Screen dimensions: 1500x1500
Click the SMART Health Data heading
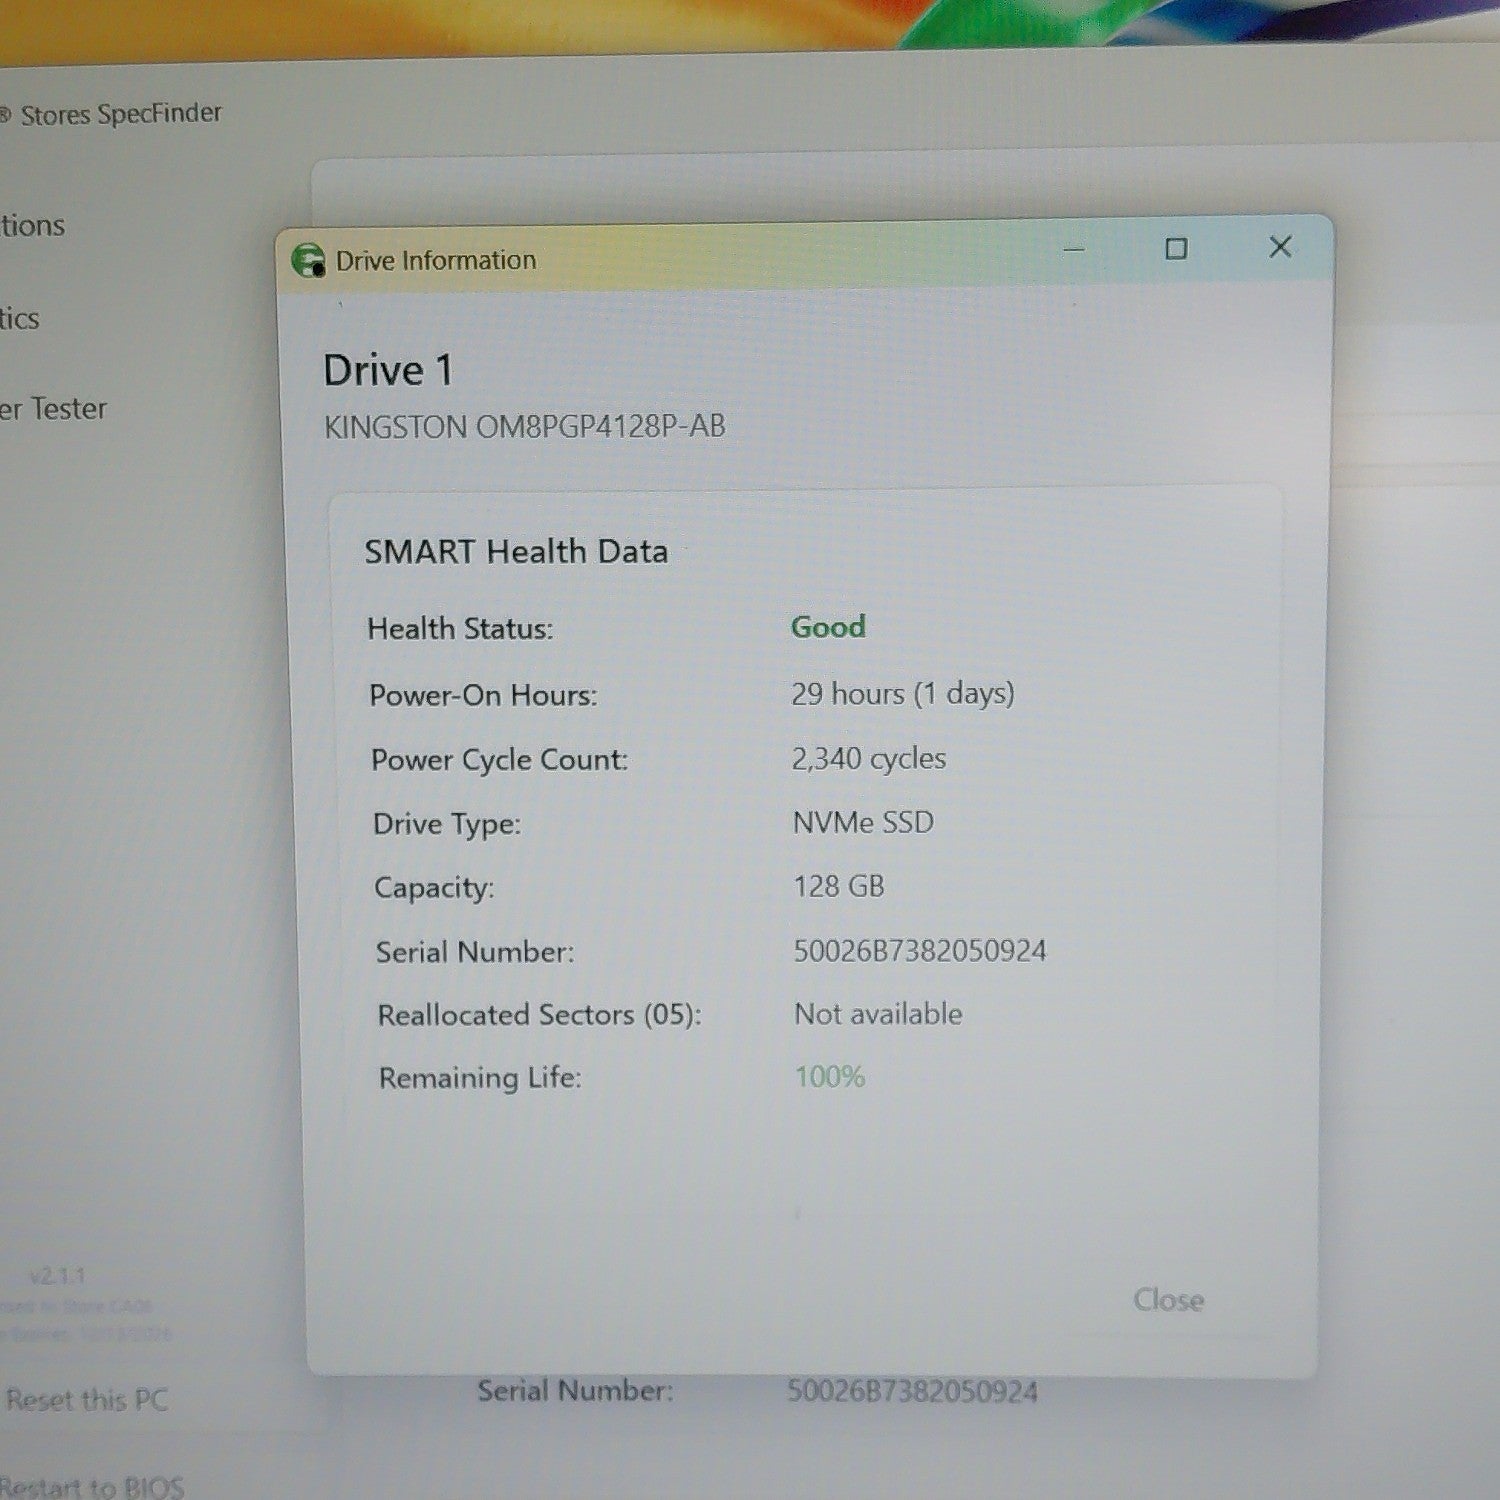tap(516, 551)
